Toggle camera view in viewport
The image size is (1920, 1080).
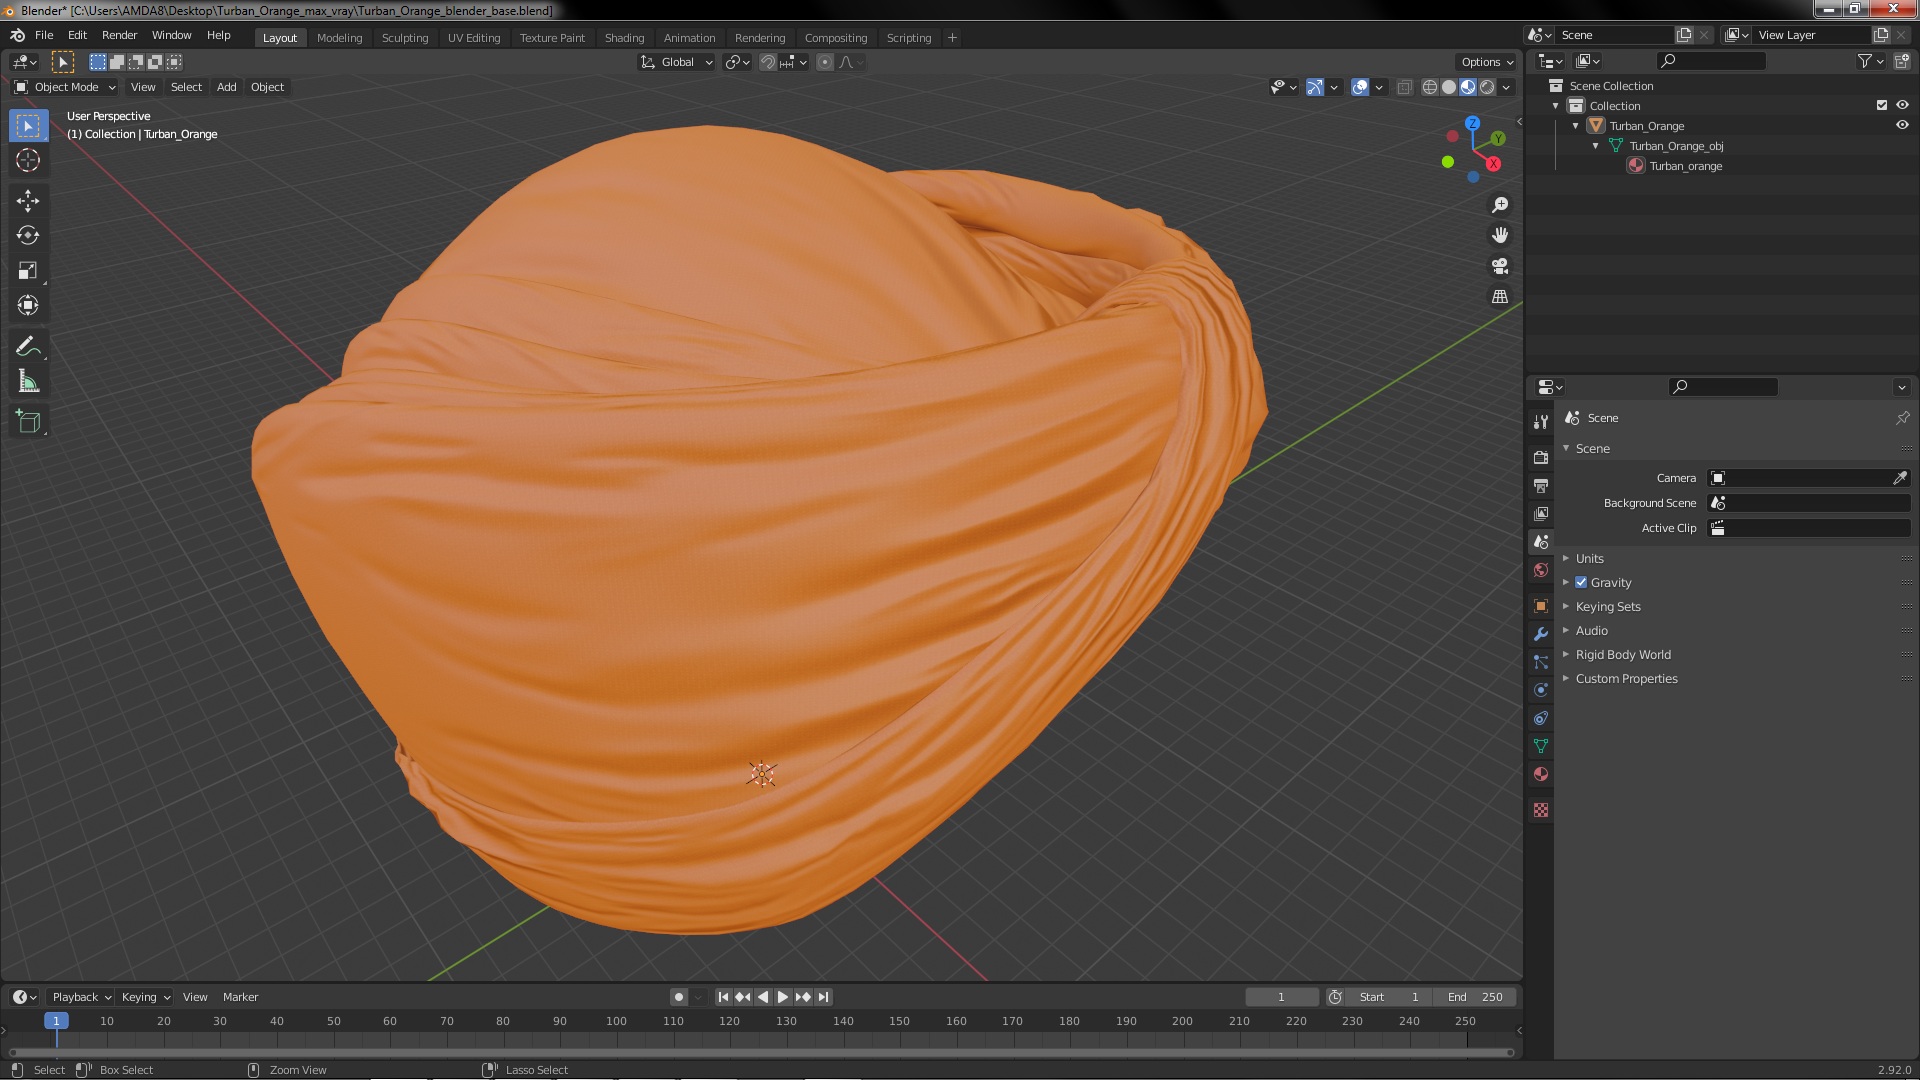coord(1500,266)
